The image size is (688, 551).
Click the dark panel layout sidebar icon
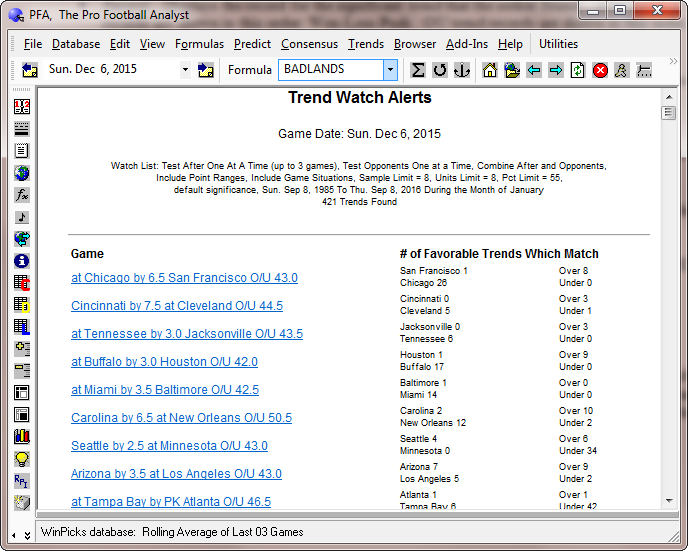click(22, 414)
